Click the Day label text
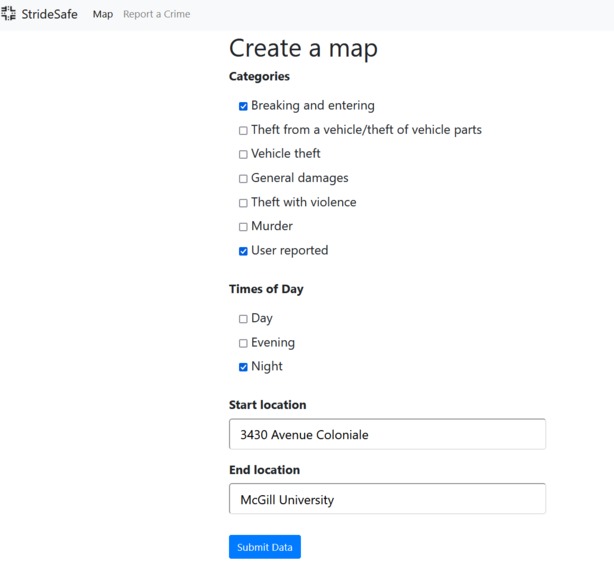 [262, 318]
